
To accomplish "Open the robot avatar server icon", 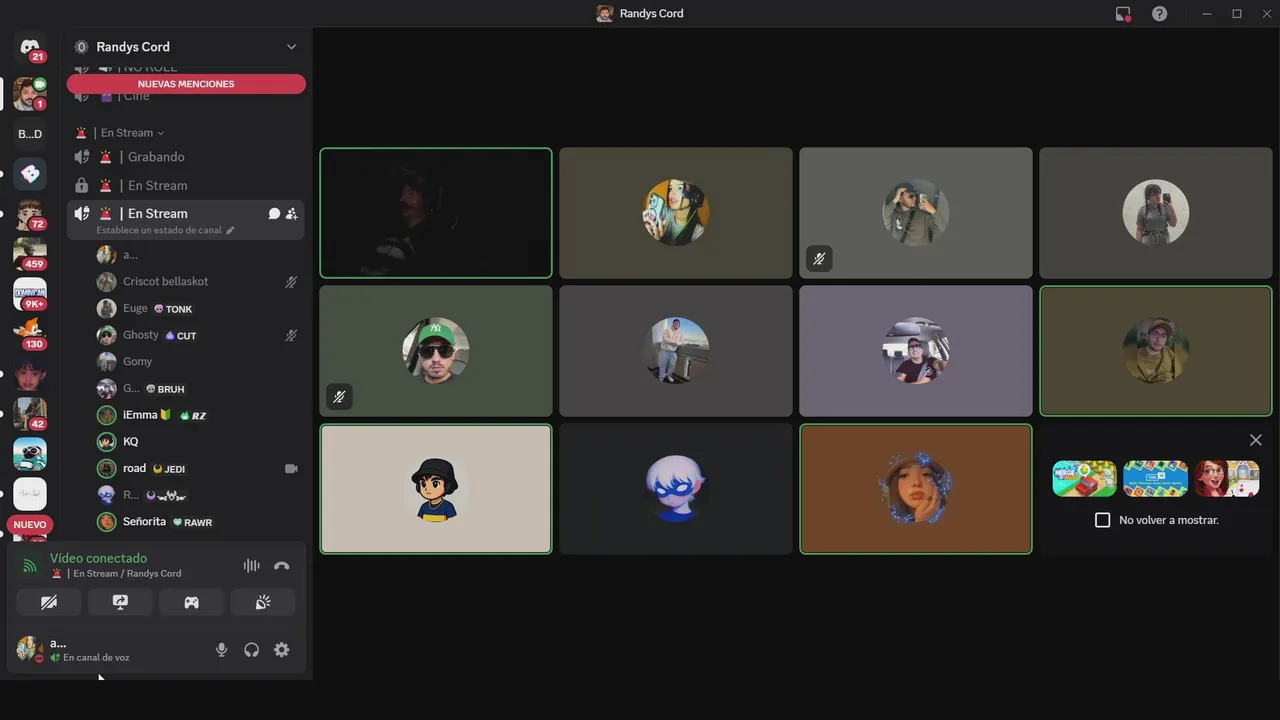I will (30, 454).
